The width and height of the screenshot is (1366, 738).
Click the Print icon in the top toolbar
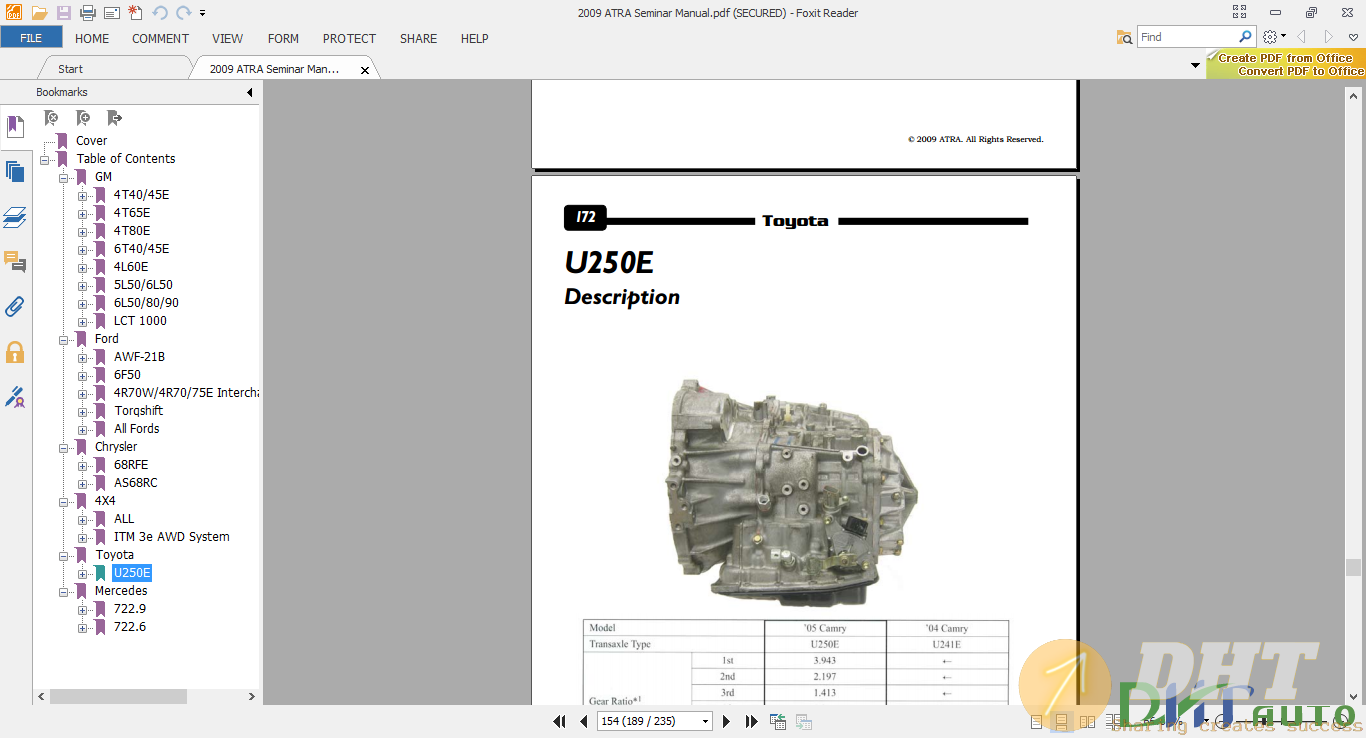[88, 13]
